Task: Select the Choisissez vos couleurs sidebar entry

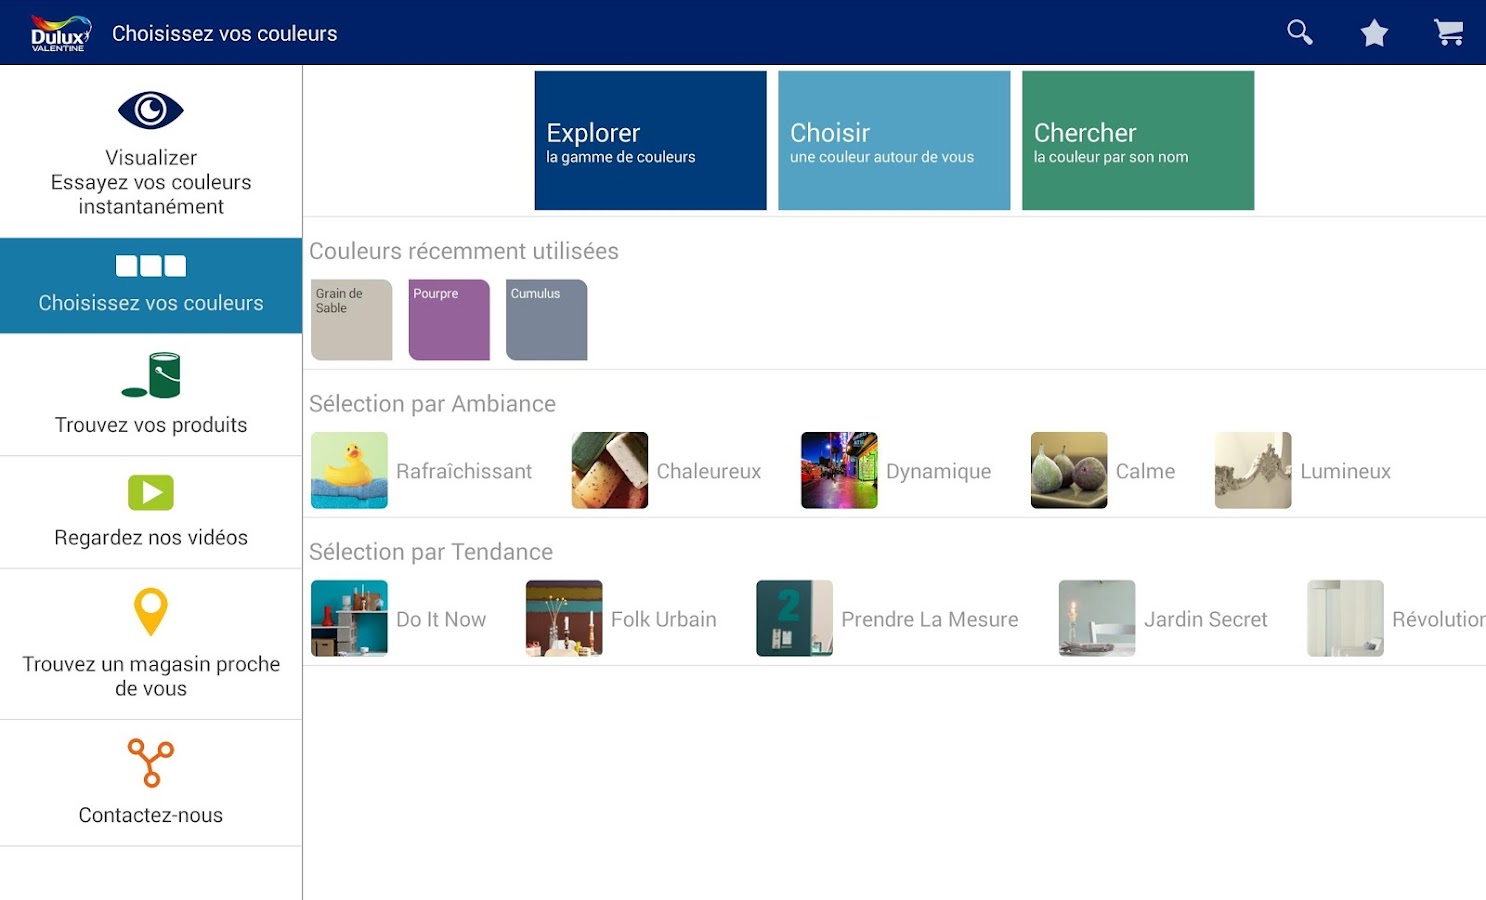Action: coord(151,286)
